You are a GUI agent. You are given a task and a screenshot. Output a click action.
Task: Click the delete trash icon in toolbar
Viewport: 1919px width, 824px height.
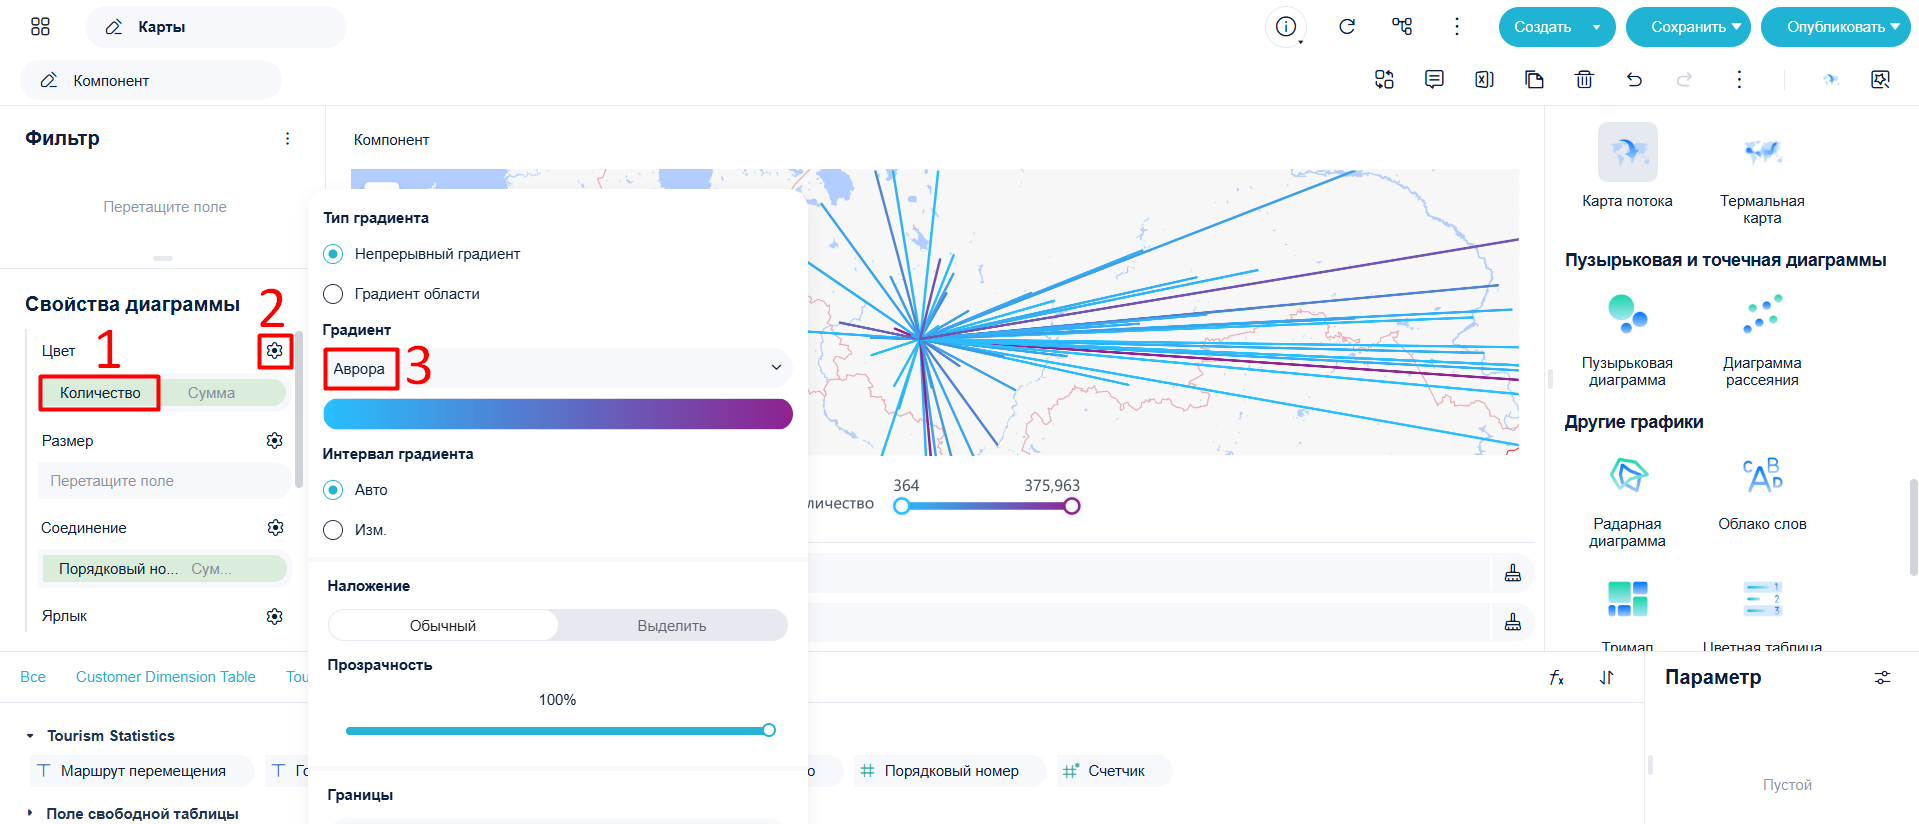[1584, 79]
